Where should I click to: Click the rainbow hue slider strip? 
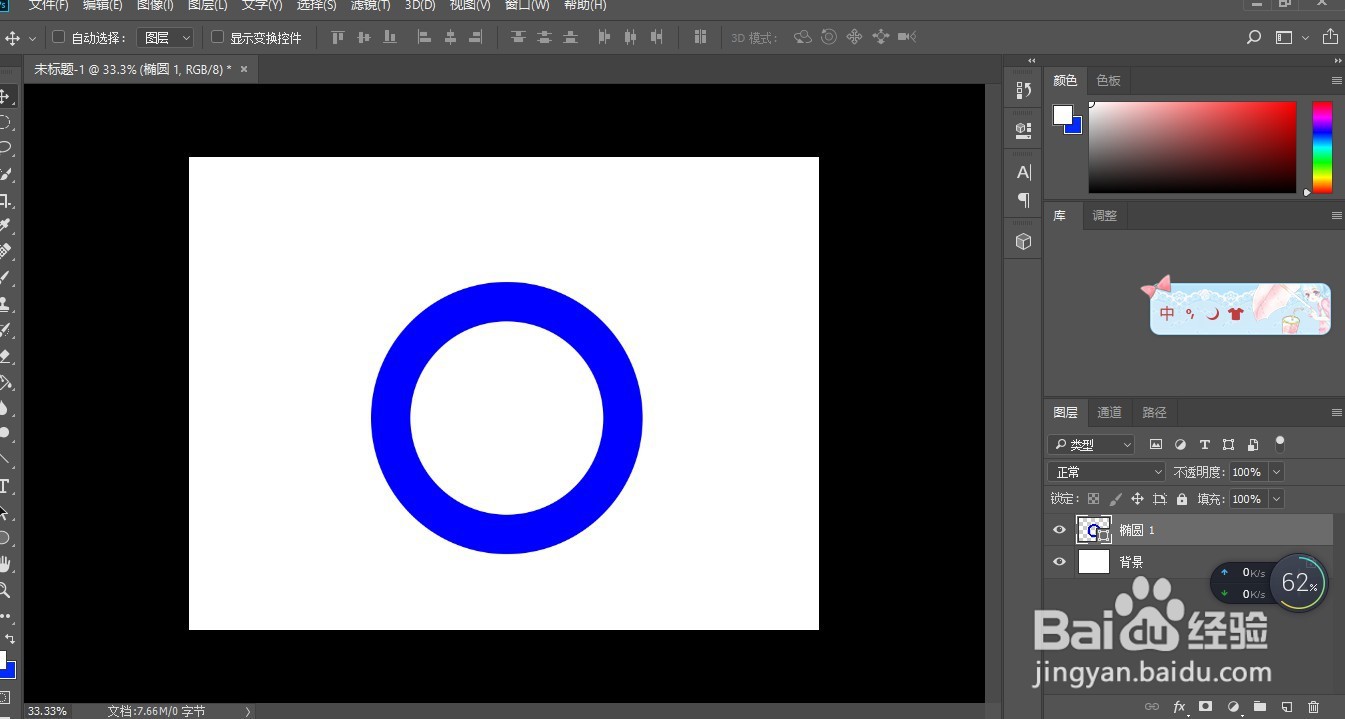click(1322, 147)
